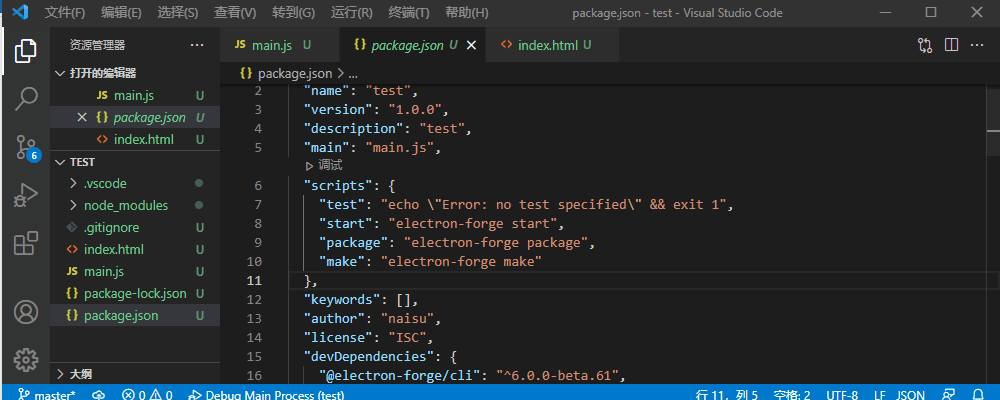Screen dimensions: 1000x400
Task: Open the Accounts icon in activity bar
Action: pos(26,312)
